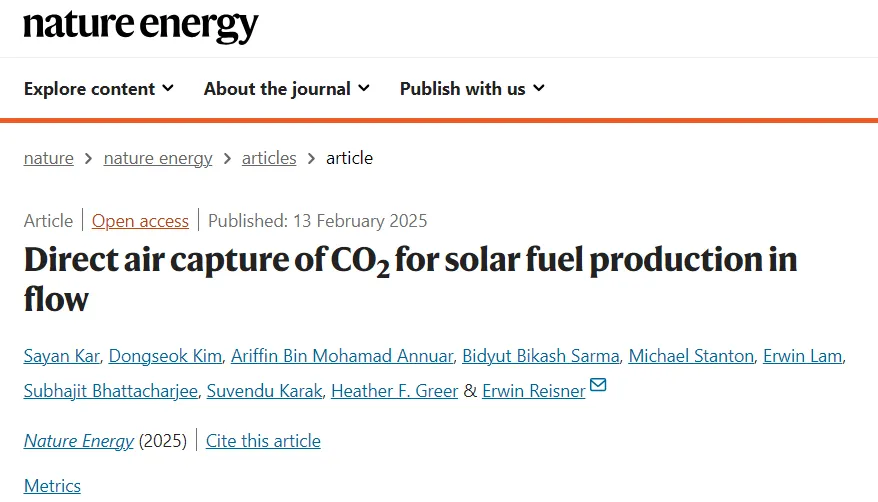
Task: Click the Open access link
Action: coord(140,221)
